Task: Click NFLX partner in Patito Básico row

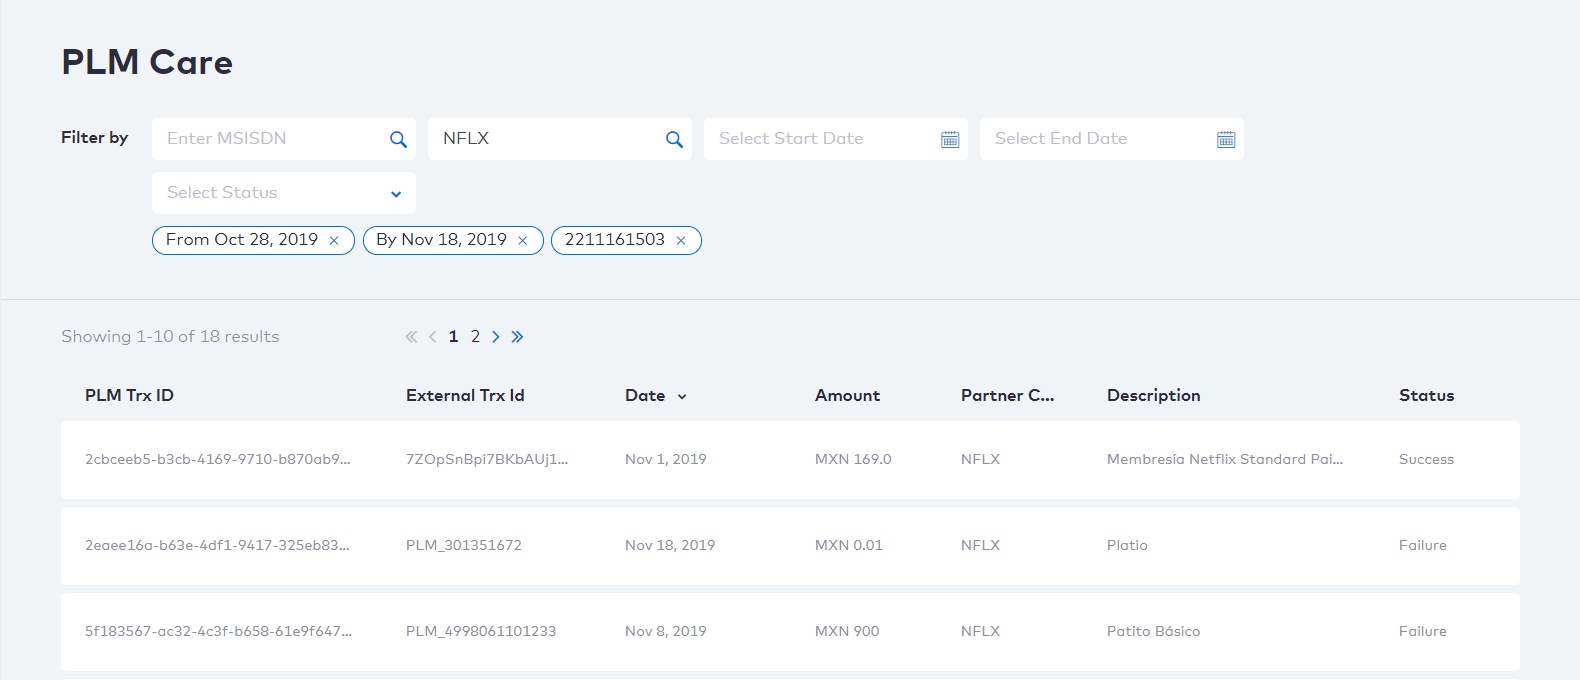Action: 980,632
